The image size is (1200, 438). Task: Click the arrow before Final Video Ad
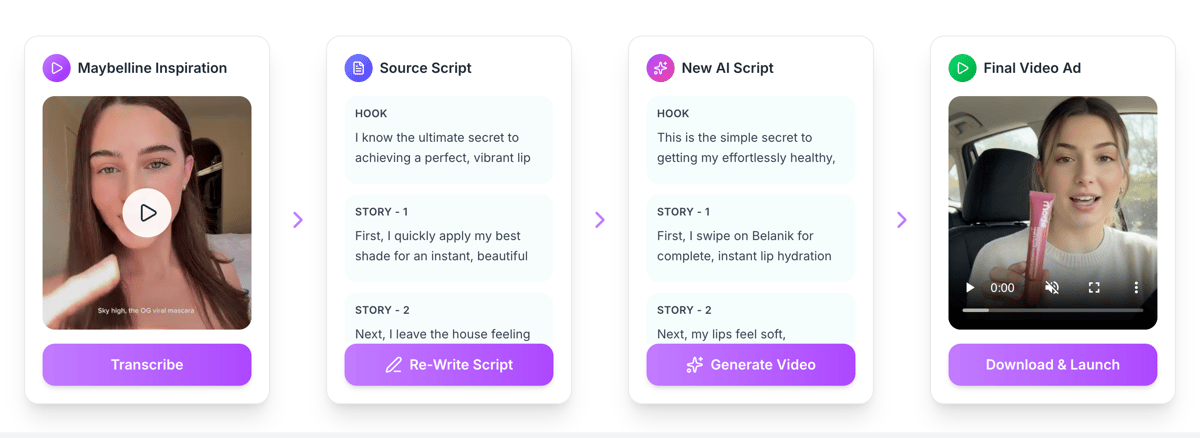[902, 220]
